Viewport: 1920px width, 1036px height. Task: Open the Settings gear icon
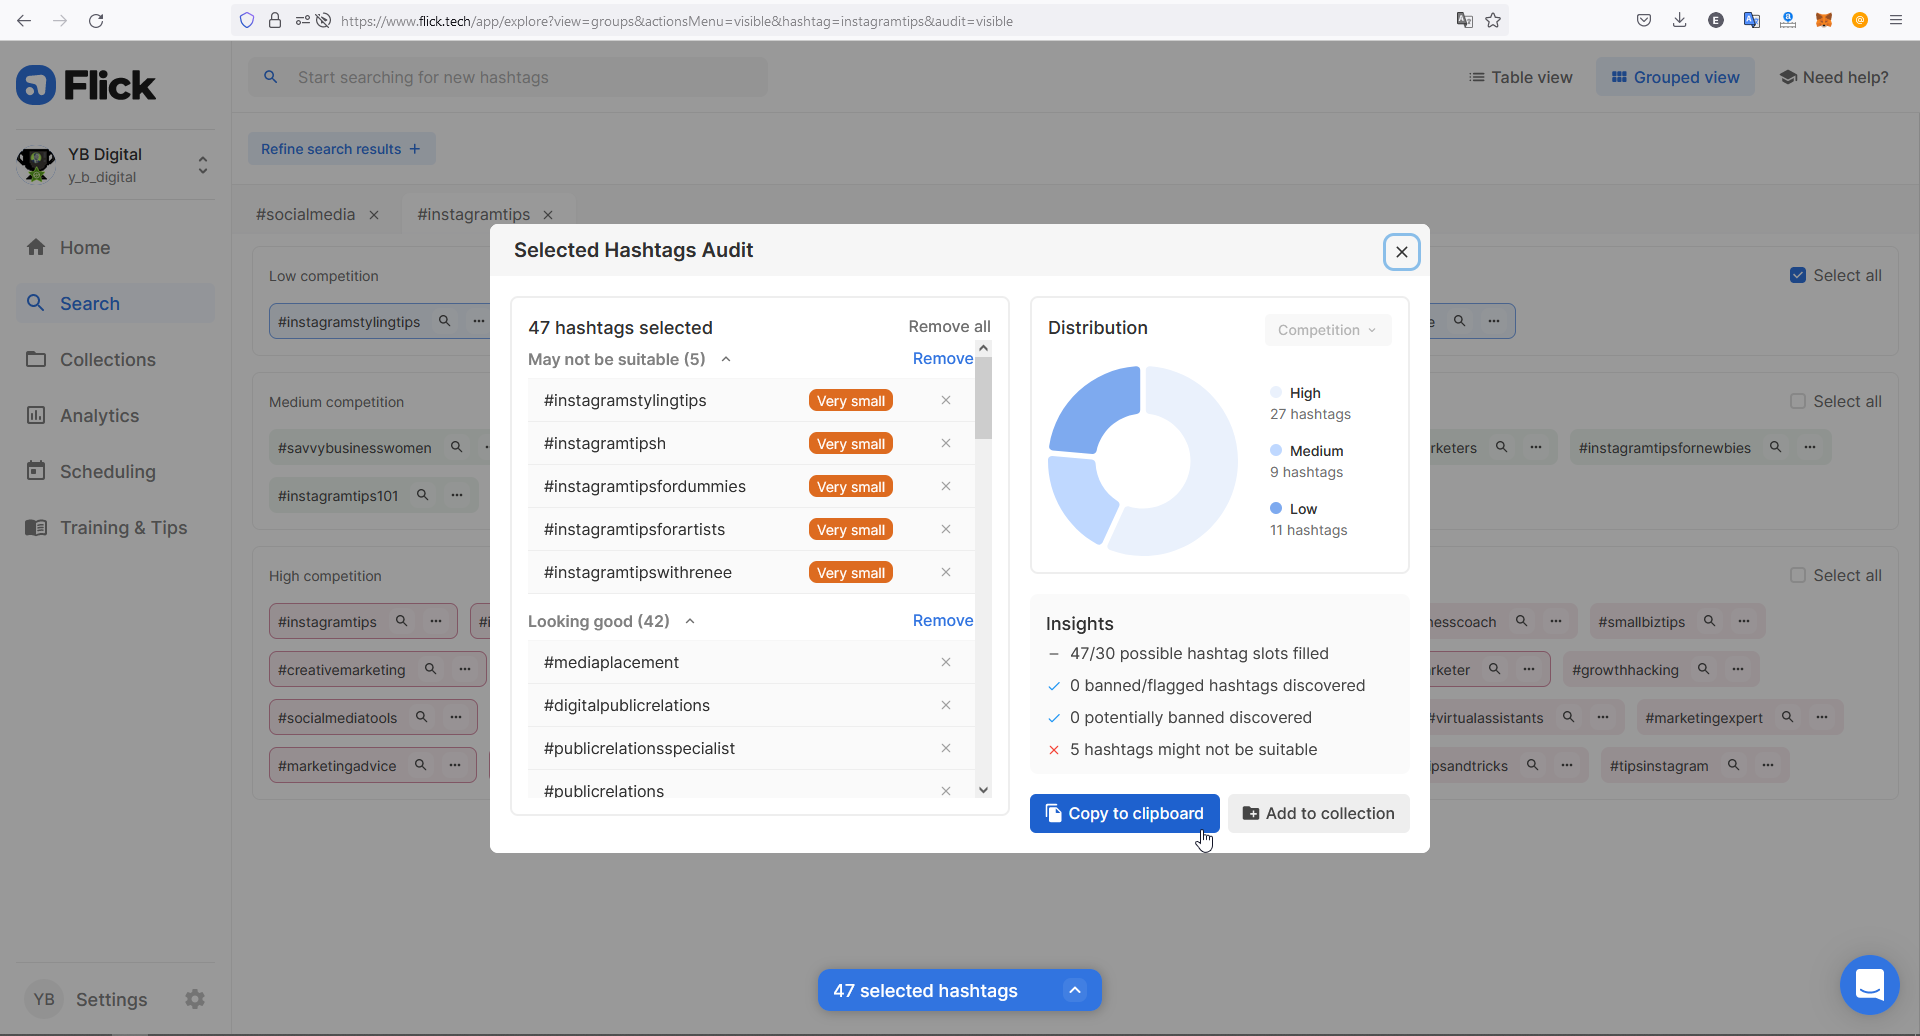pyautogui.click(x=195, y=998)
